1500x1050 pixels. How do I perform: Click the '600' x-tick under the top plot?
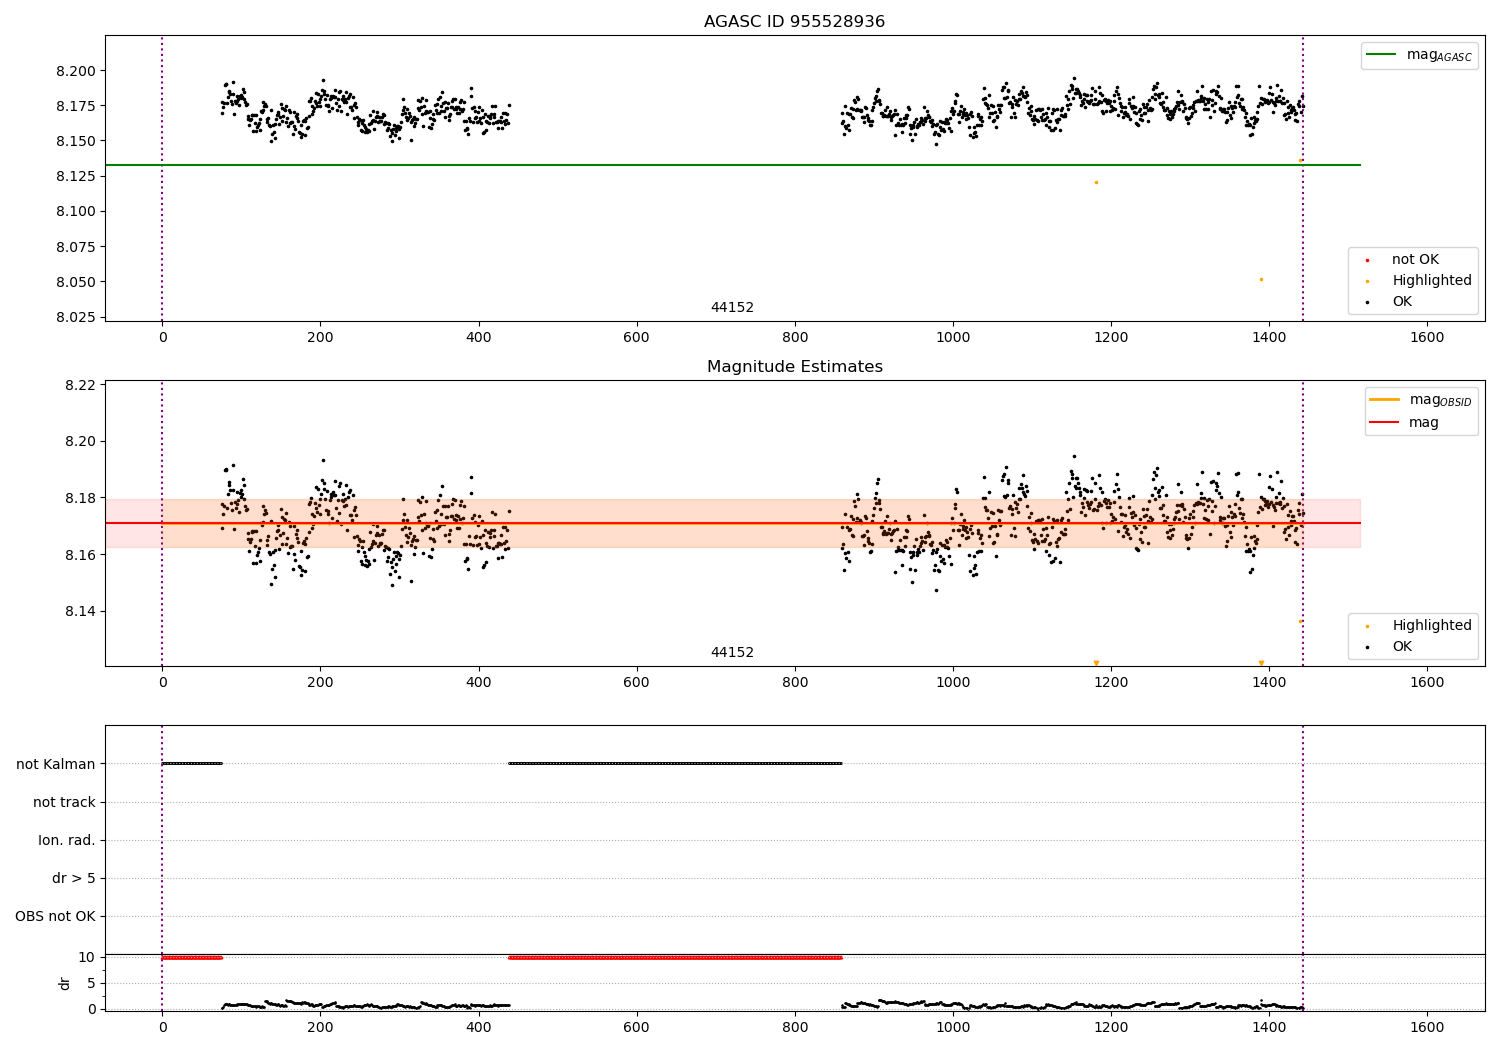(636, 337)
